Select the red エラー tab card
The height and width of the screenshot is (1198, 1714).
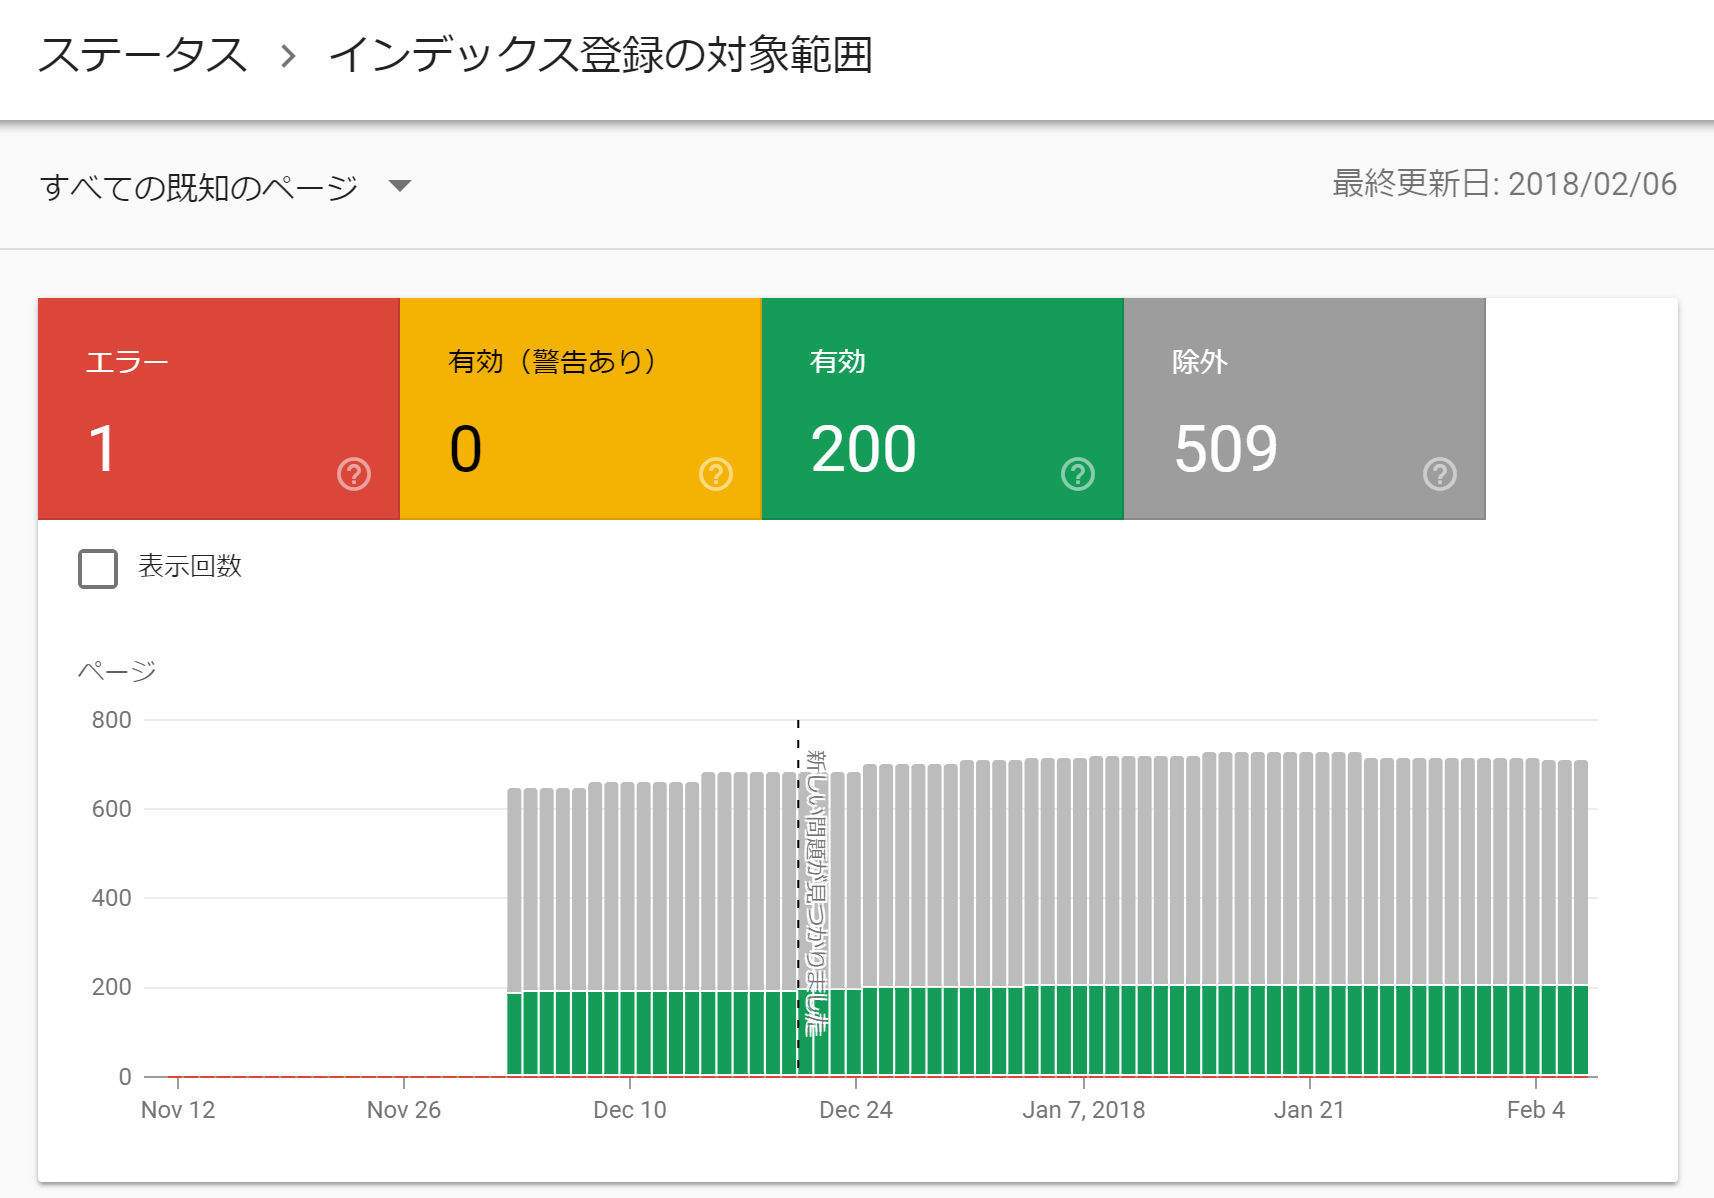219,409
